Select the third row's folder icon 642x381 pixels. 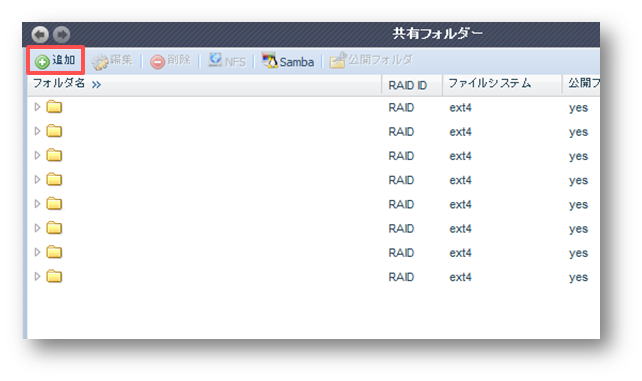tap(54, 155)
